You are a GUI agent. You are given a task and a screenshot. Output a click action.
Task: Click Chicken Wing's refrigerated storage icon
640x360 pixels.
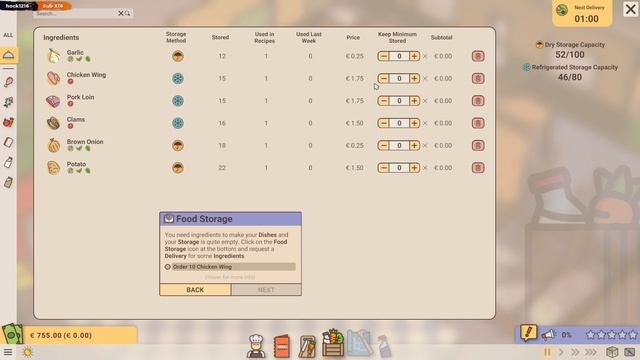178,78
